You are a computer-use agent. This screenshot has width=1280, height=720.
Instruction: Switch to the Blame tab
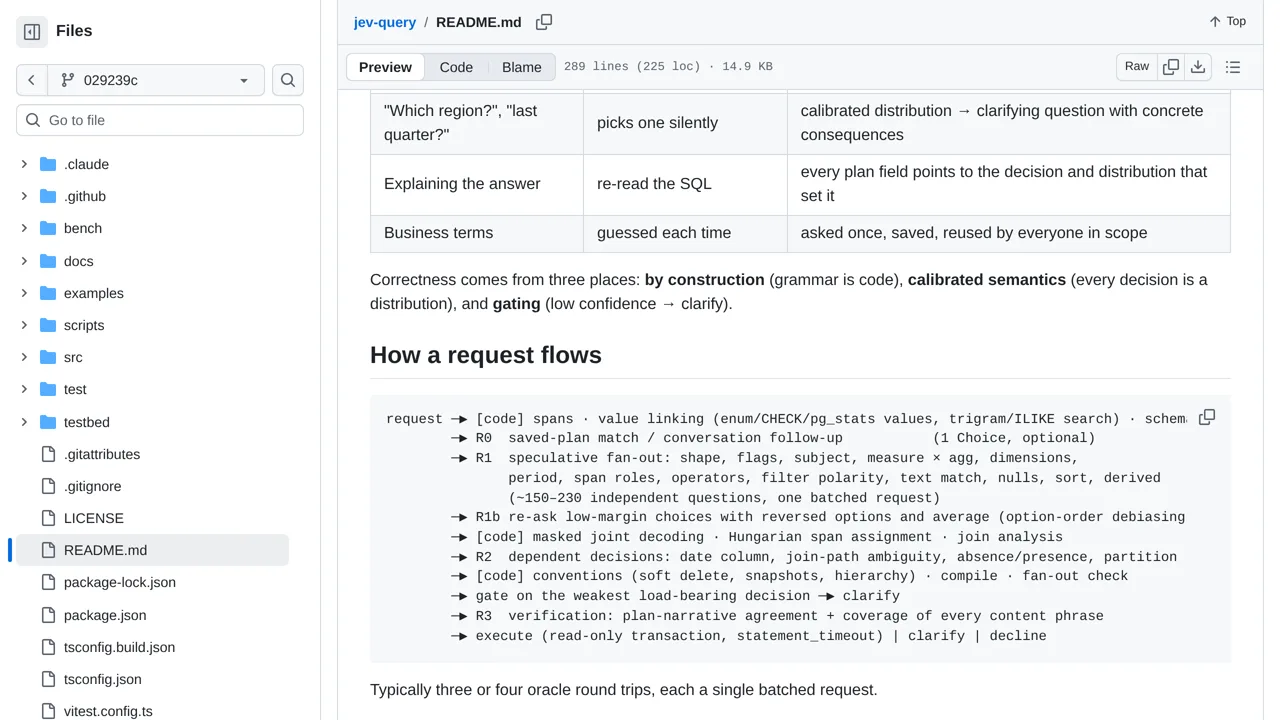[x=522, y=67]
